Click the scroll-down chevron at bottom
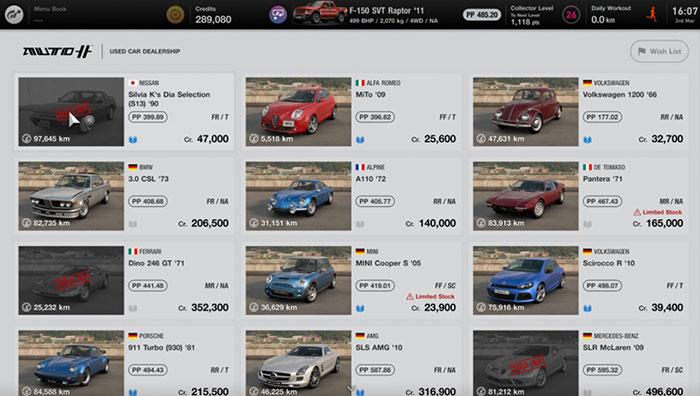 [351, 388]
